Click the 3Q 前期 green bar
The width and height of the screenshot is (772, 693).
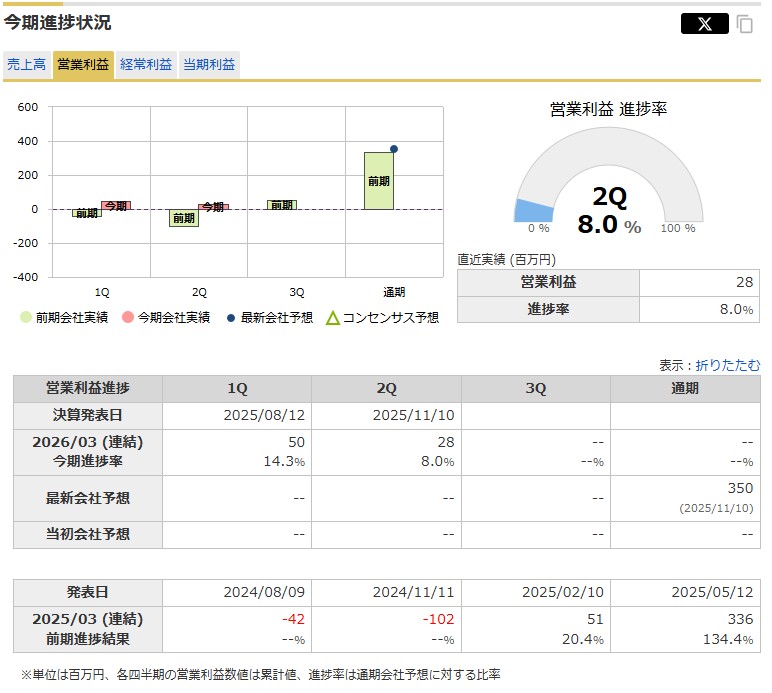281,205
